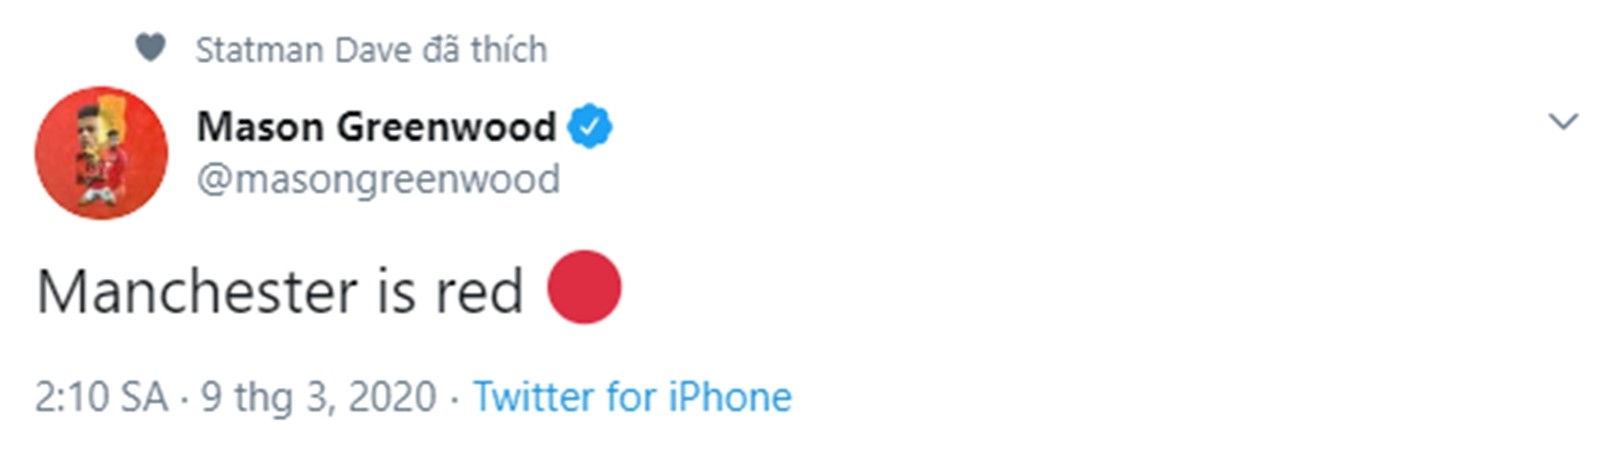
Task: Click the word "iPhone" in source link
Action: pos(730,397)
